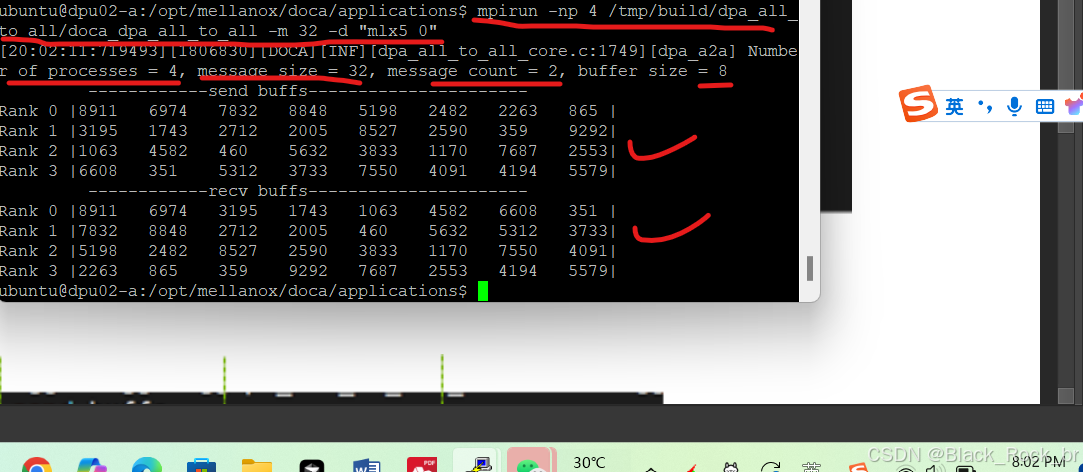Click the "mlx5_0" device argument

click(x=397, y=31)
